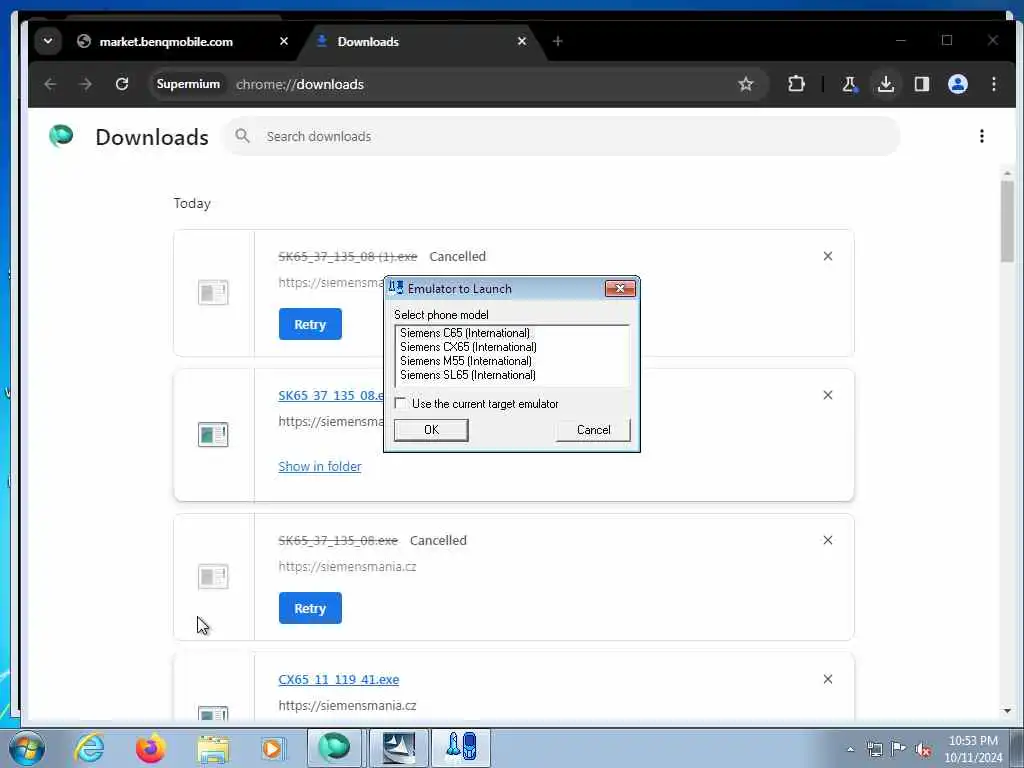The image size is (1024, 768).
Task: Switch to the emulator app taskbar button
Action: pos(461,748)
